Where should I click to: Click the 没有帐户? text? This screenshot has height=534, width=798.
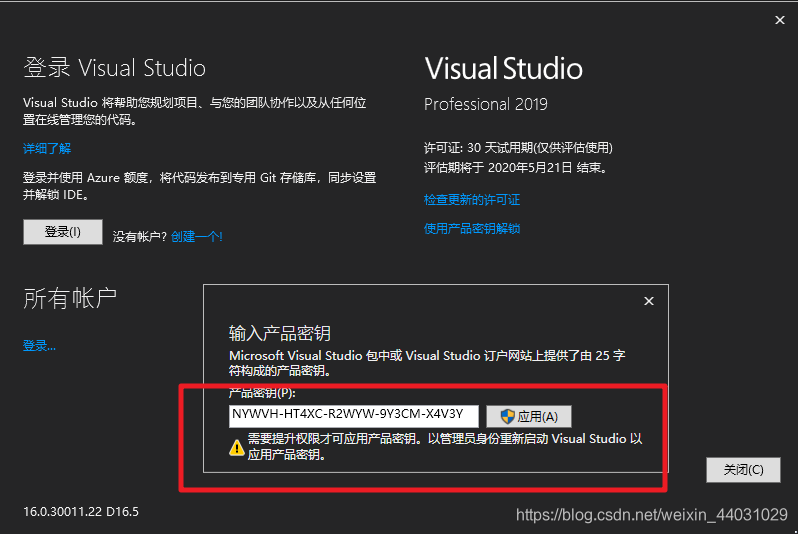[x=139, y=237]
